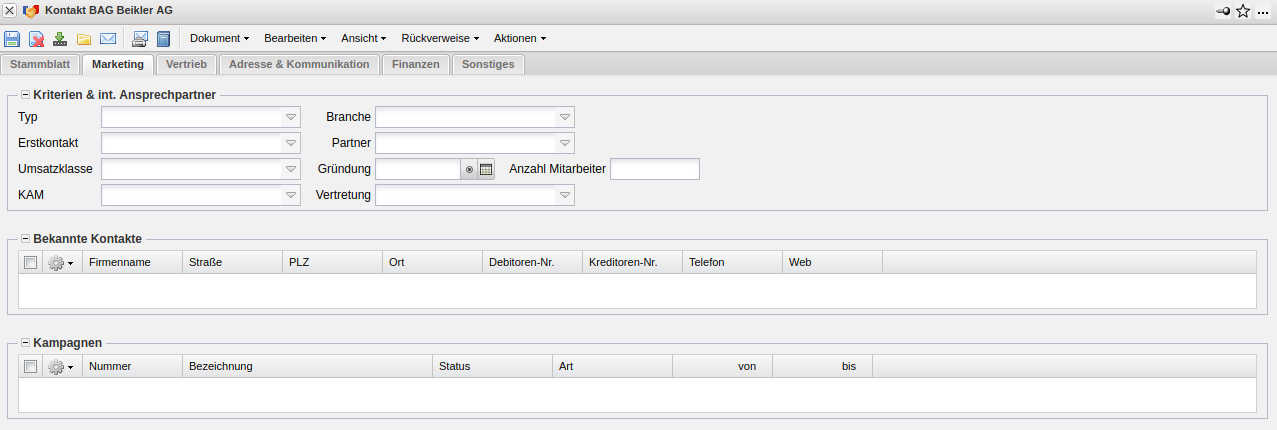The image size is (1277, 430).
Task: Switch to the Vertrieb tab
Action: 186,64
